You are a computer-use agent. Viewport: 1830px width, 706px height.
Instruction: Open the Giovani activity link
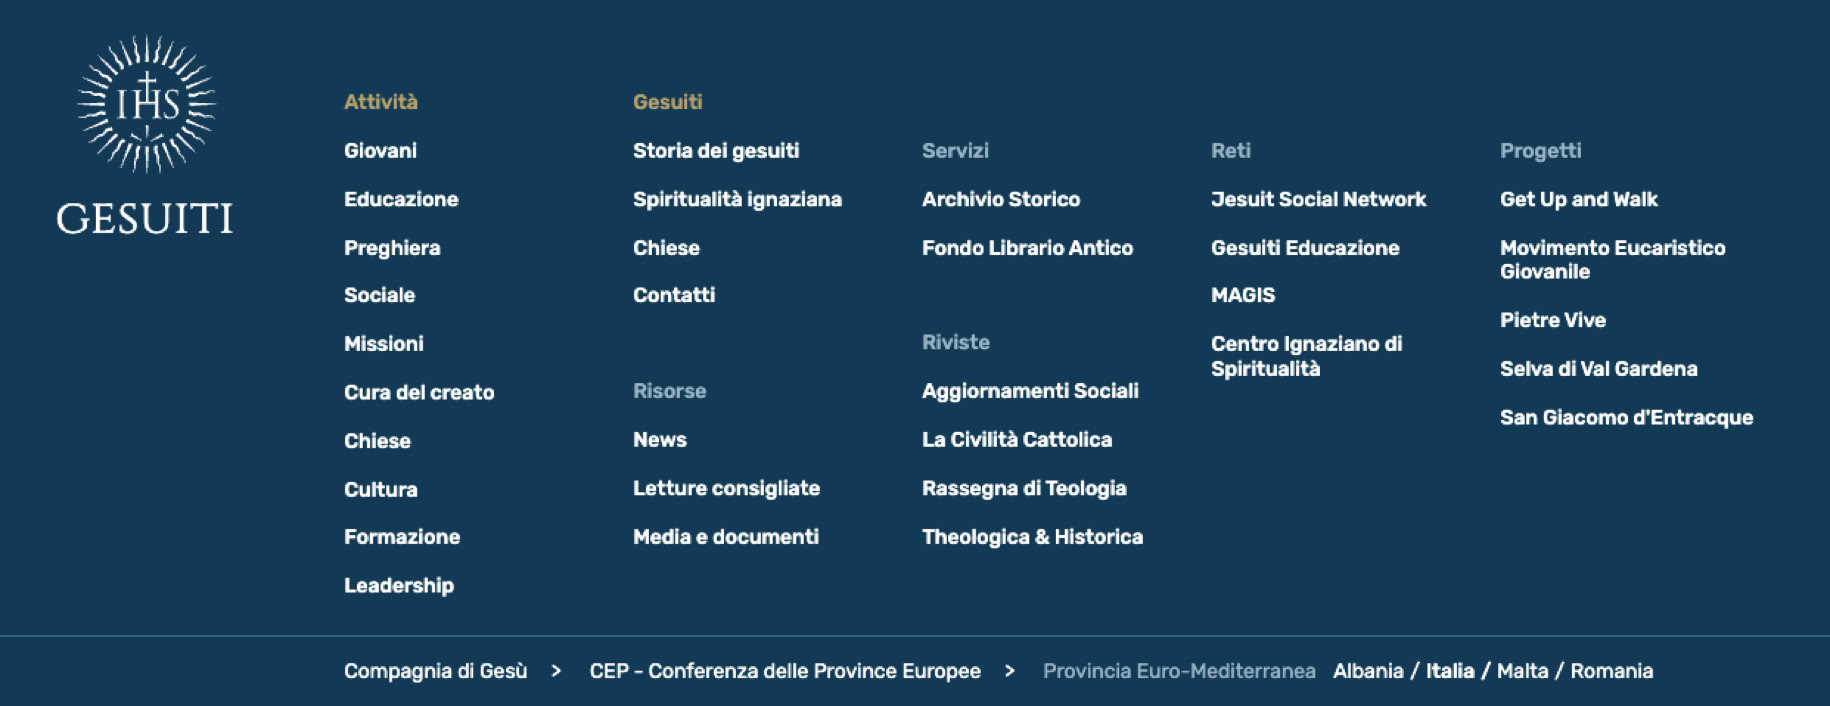pyautogui.click(x=380, y=151)
